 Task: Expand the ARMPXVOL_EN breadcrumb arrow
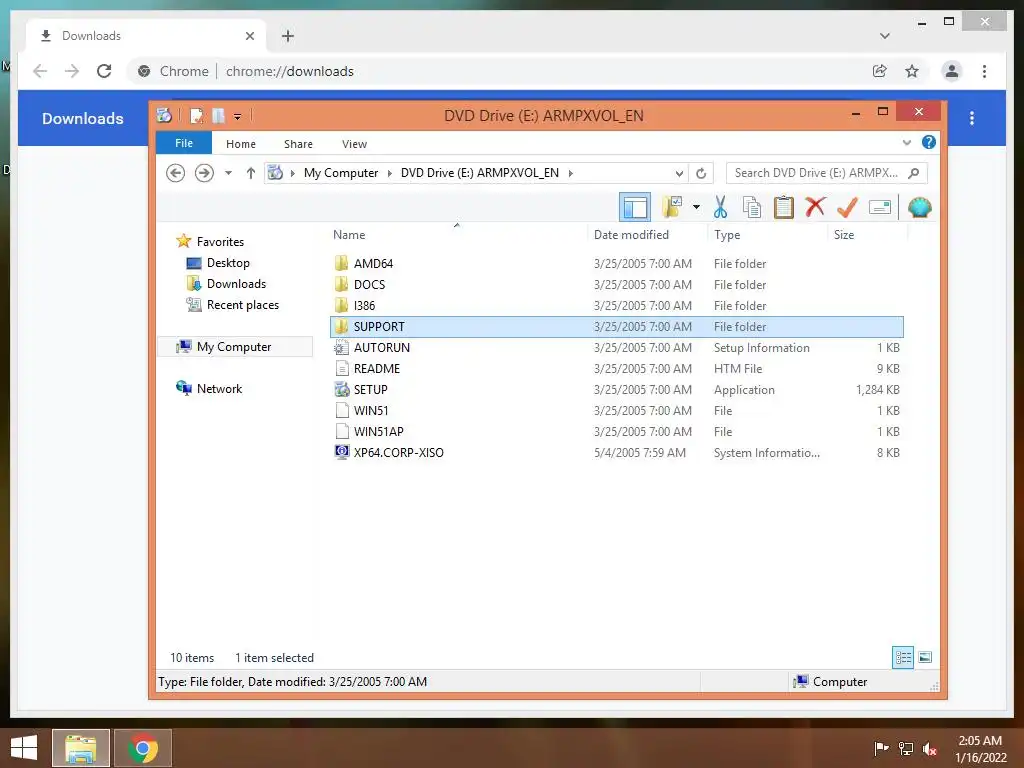[570, 173]
